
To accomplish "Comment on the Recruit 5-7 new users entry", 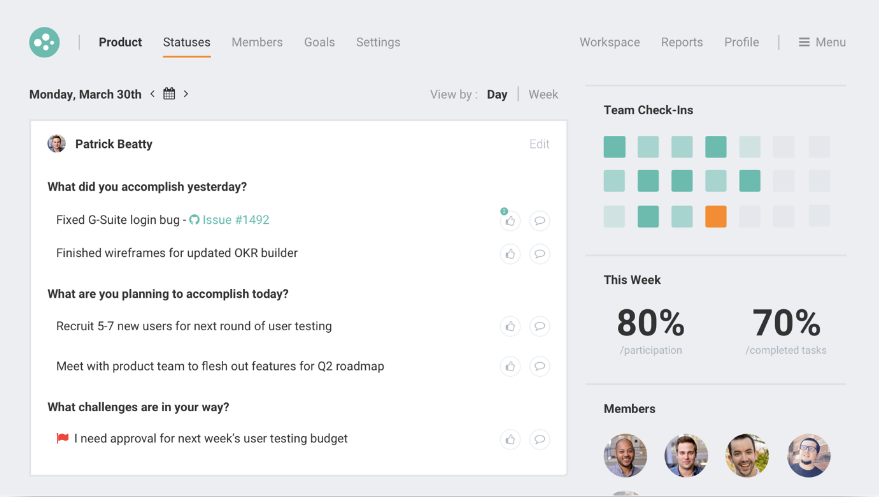I will pyautogui.click(x=539, y=327).
